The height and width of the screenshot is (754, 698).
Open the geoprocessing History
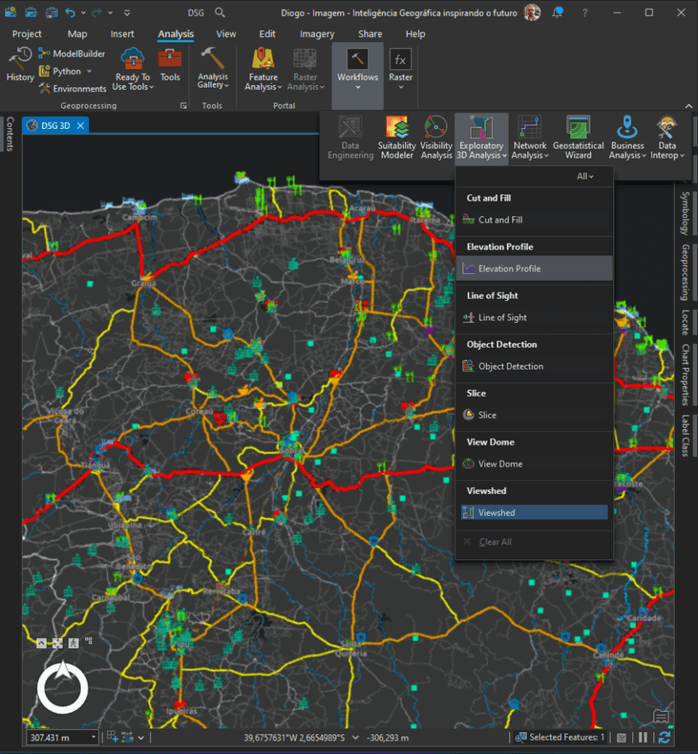click(x=20, y=63)
